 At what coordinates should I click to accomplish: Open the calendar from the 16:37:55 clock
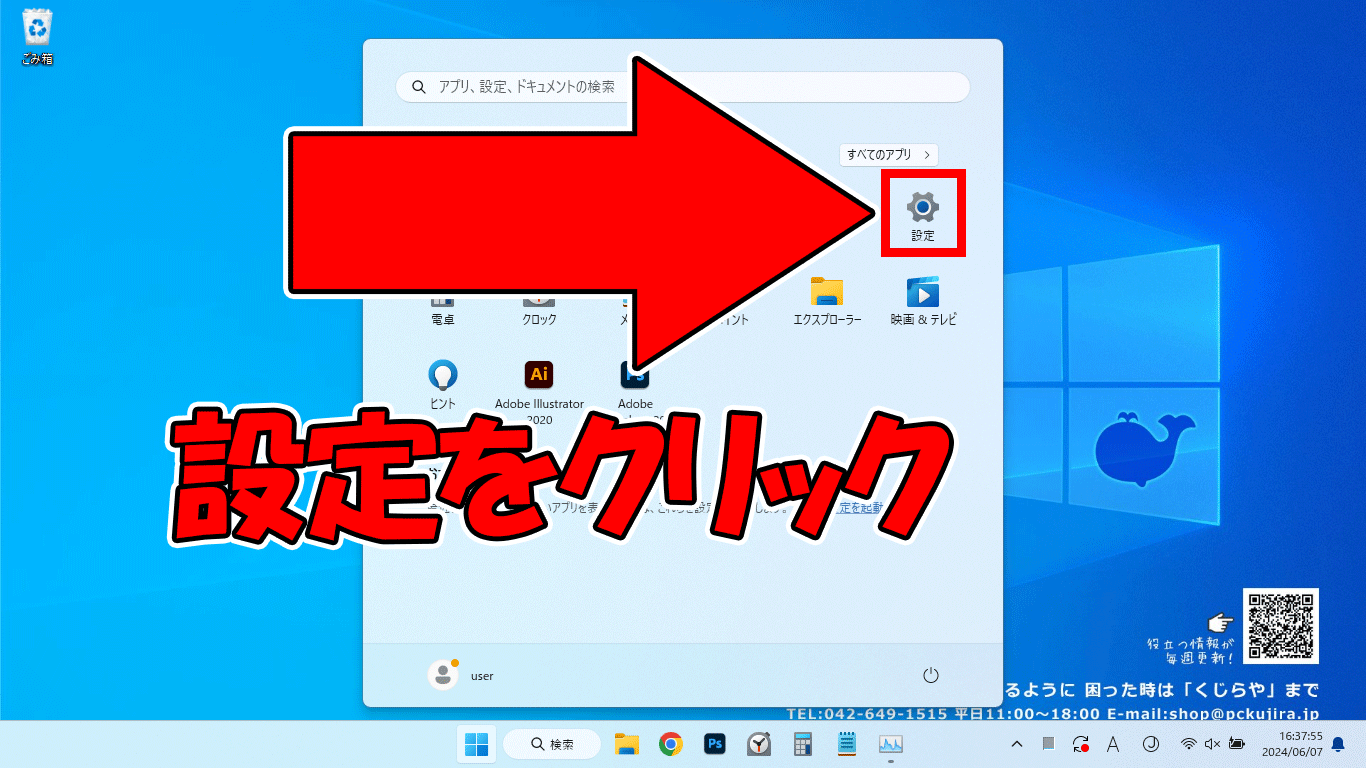[1292, 744]
